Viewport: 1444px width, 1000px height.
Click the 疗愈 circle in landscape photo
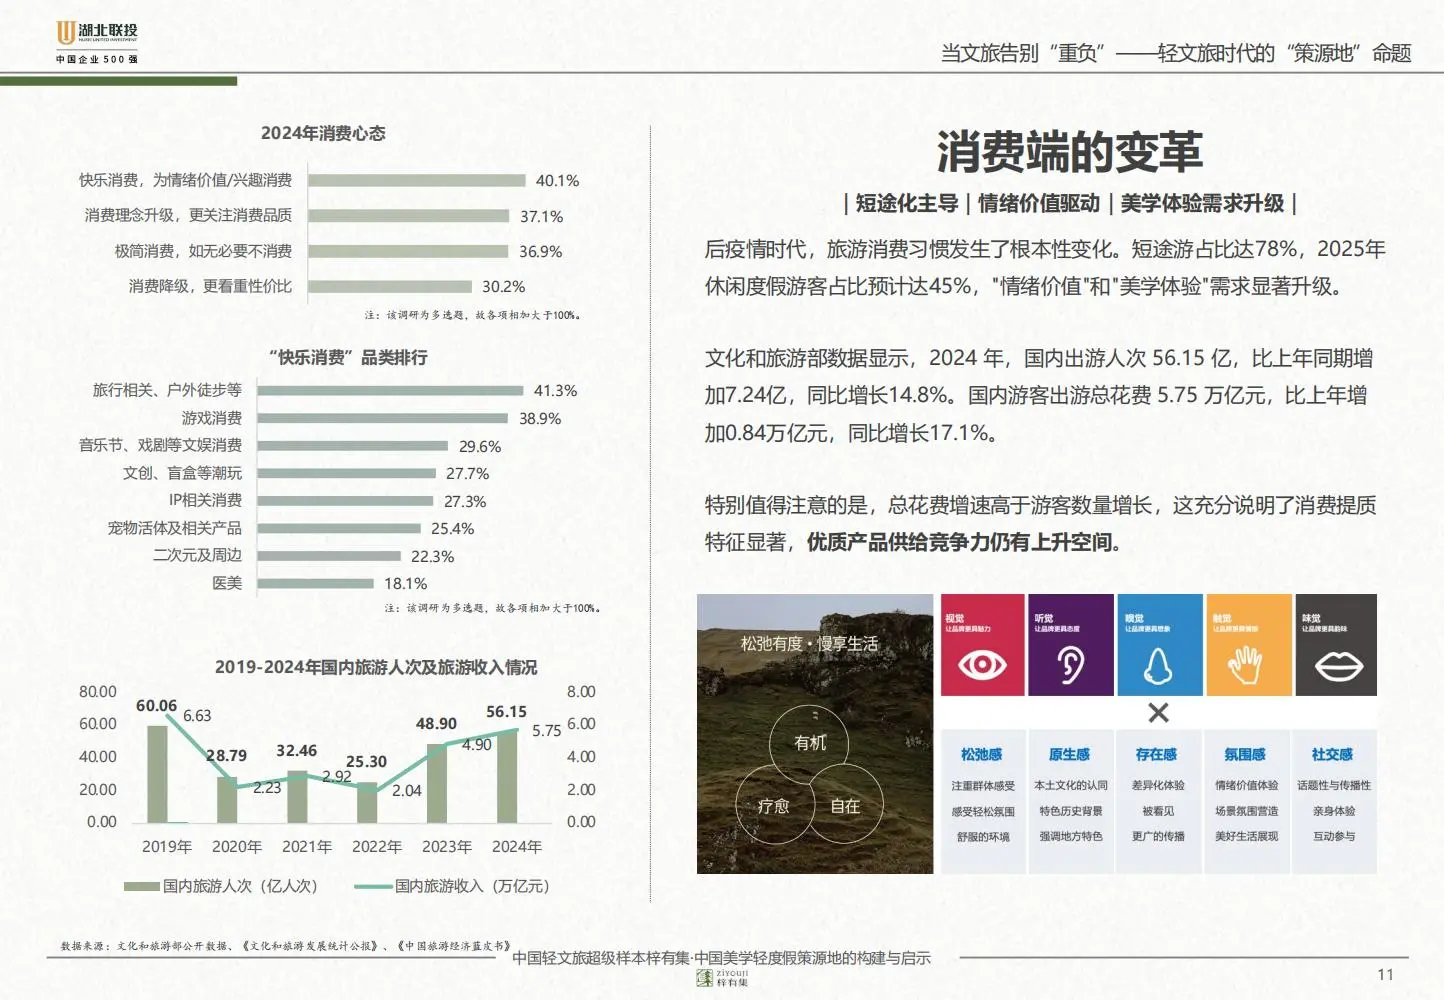(x=773, y=806)
